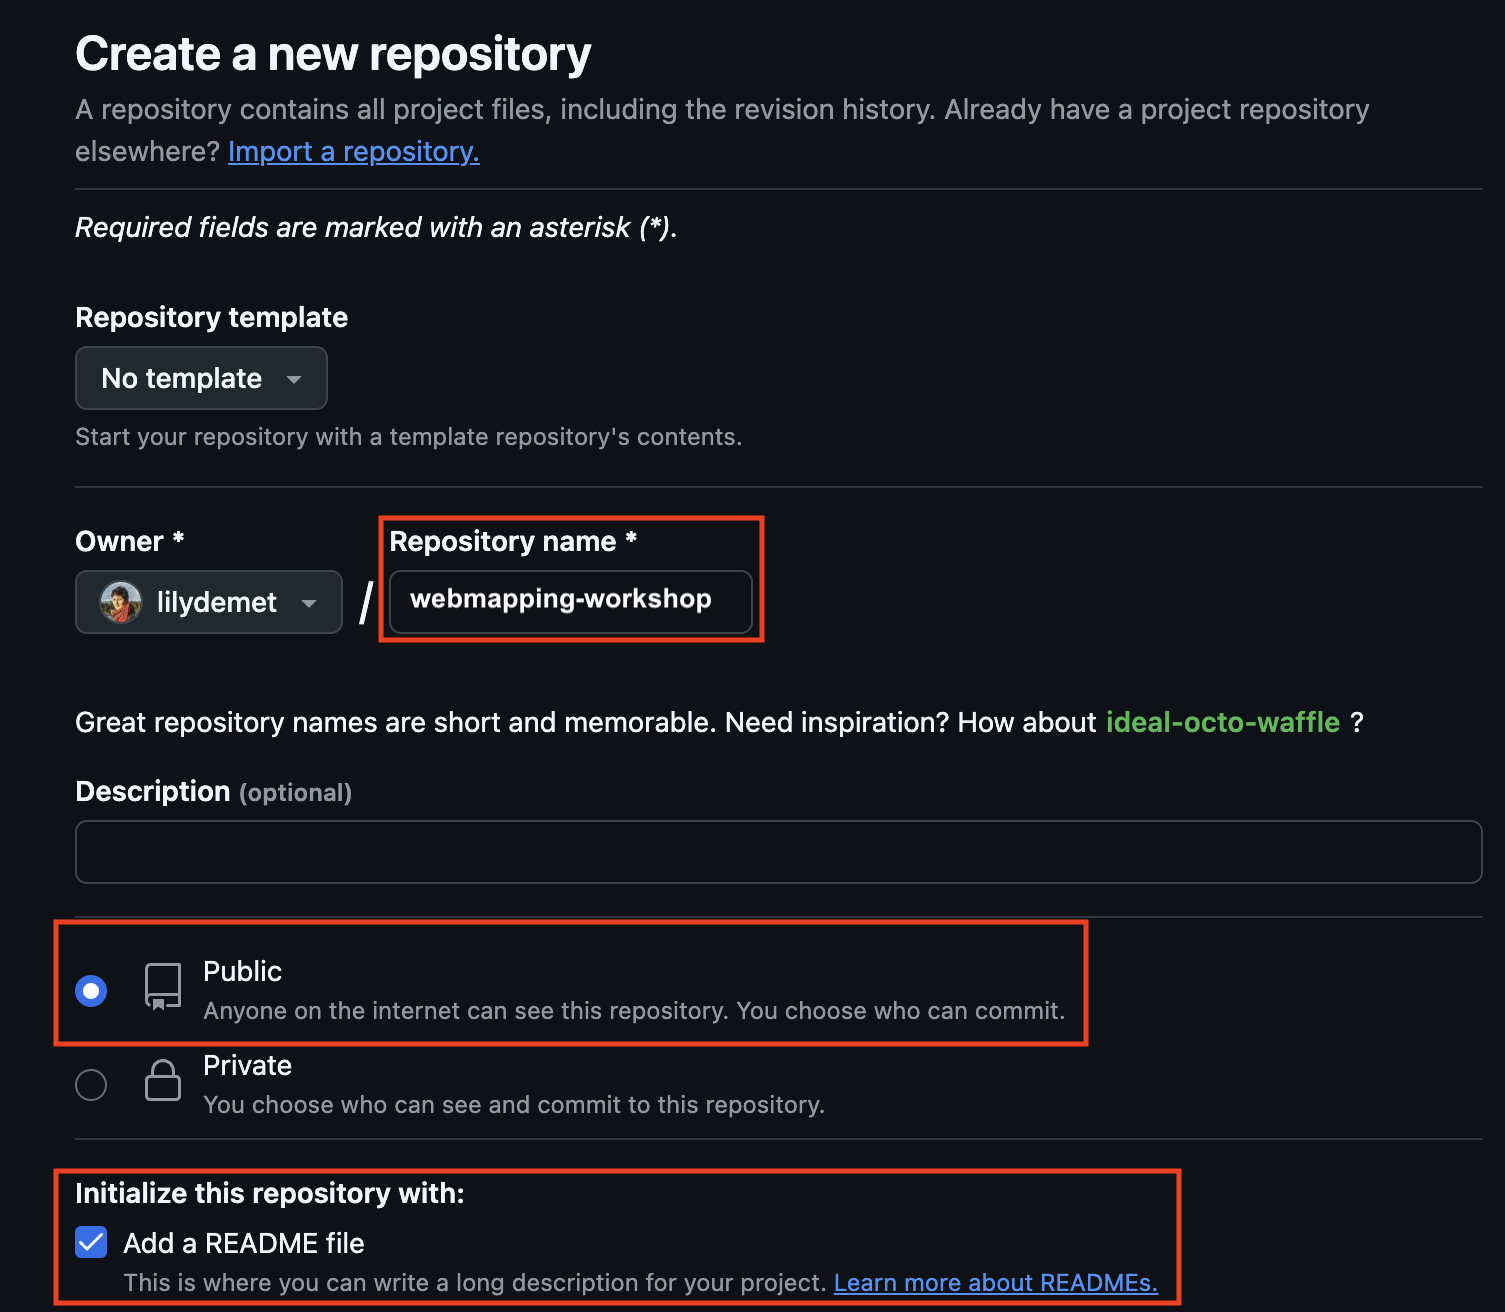This screenshot has width=1505, height=1312.
Task: Open the lilydemet owner dropdown
Action: tap(209, 602)
